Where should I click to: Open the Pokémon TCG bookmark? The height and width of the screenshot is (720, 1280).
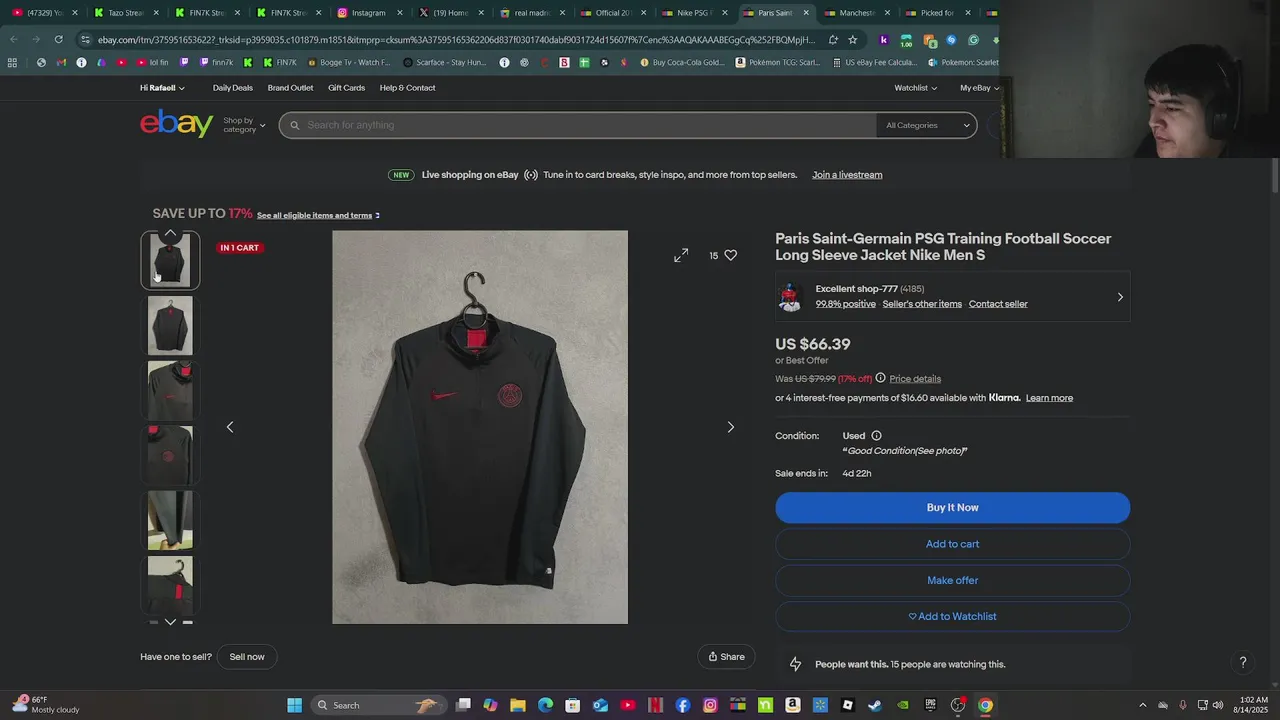tap(777, 62)
